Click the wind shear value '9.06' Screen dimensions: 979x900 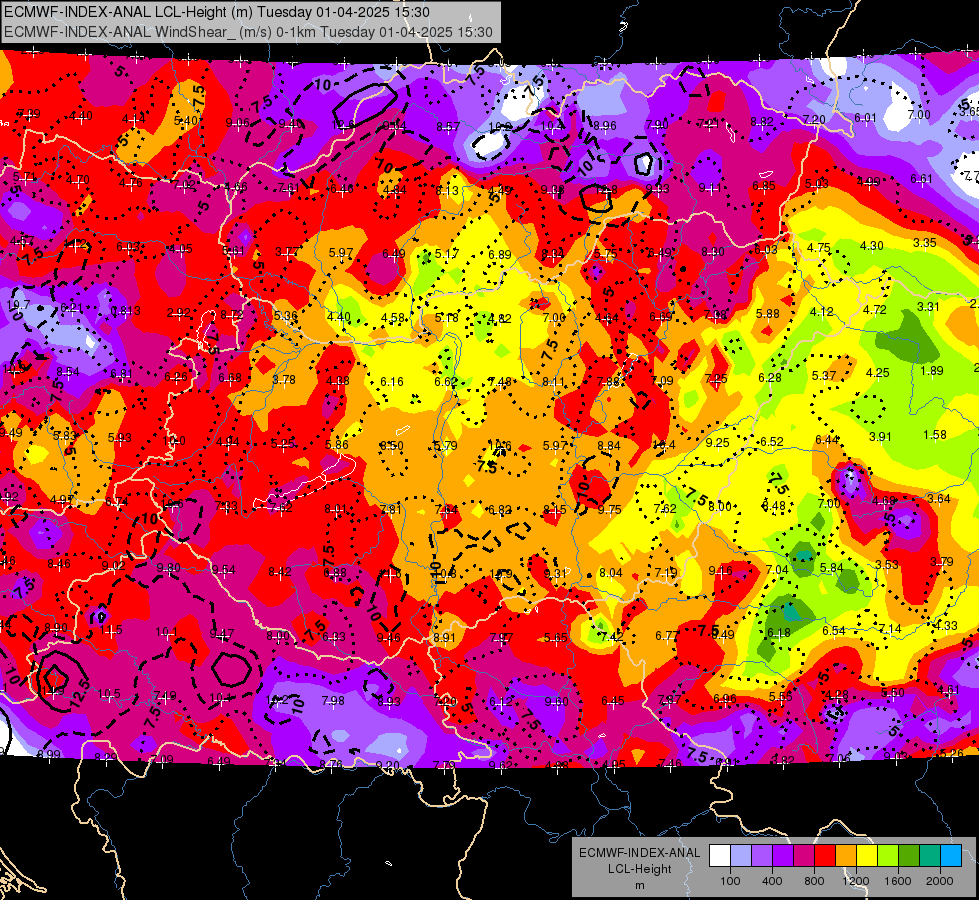pos(237,123)
